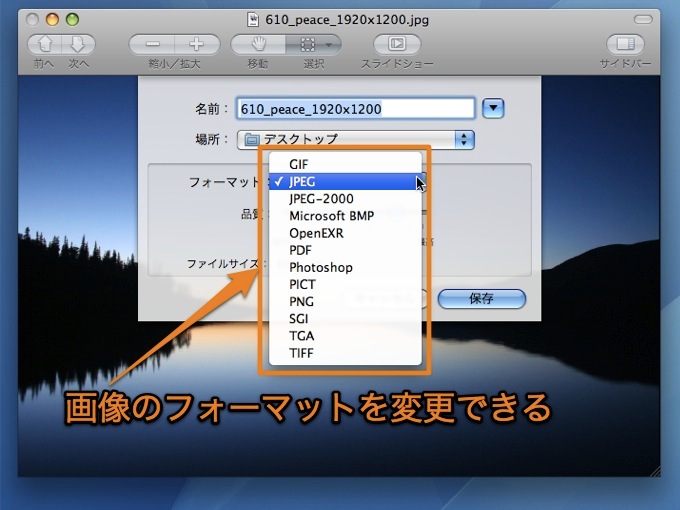Choose PNG format
This screenshot has height=510, width=680.
(x=345, y=301)
